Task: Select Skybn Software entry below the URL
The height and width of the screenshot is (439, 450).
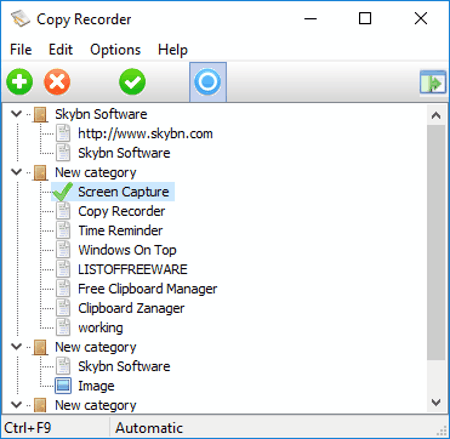Action: pyautogui.click(x=124, y=153)
